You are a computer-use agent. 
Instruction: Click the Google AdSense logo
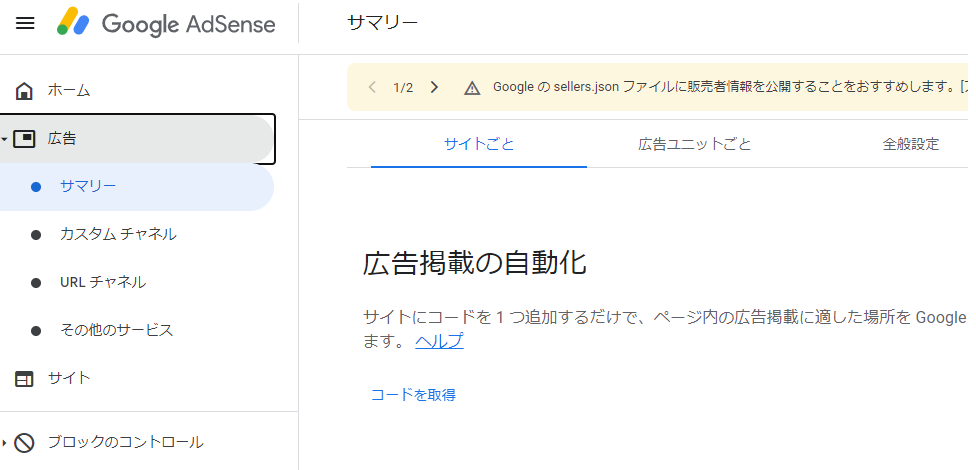[x=166, y=23]
